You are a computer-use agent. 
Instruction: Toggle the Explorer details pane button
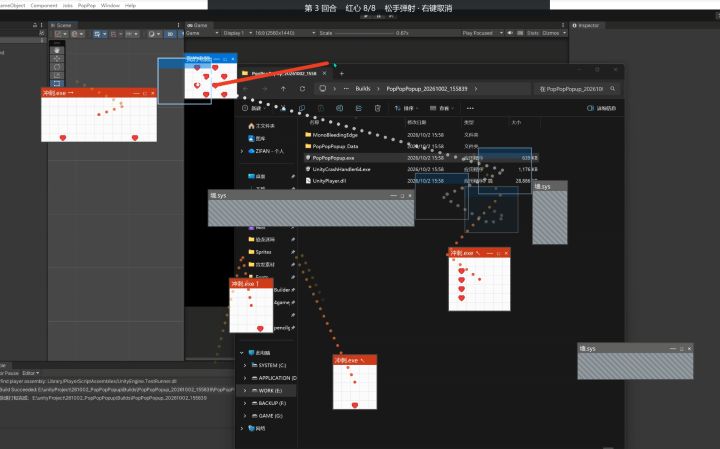pos(602,108)
